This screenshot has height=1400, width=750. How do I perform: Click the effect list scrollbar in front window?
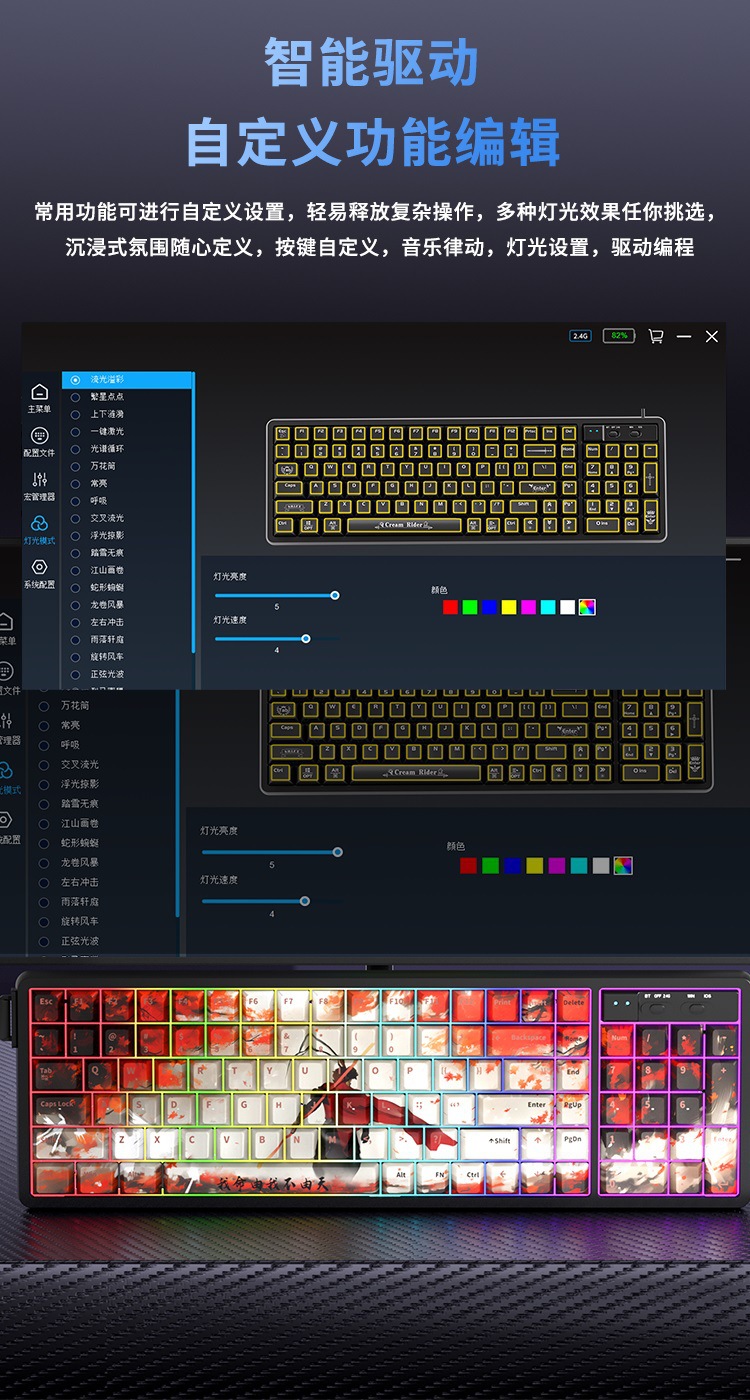pos(193,512)
